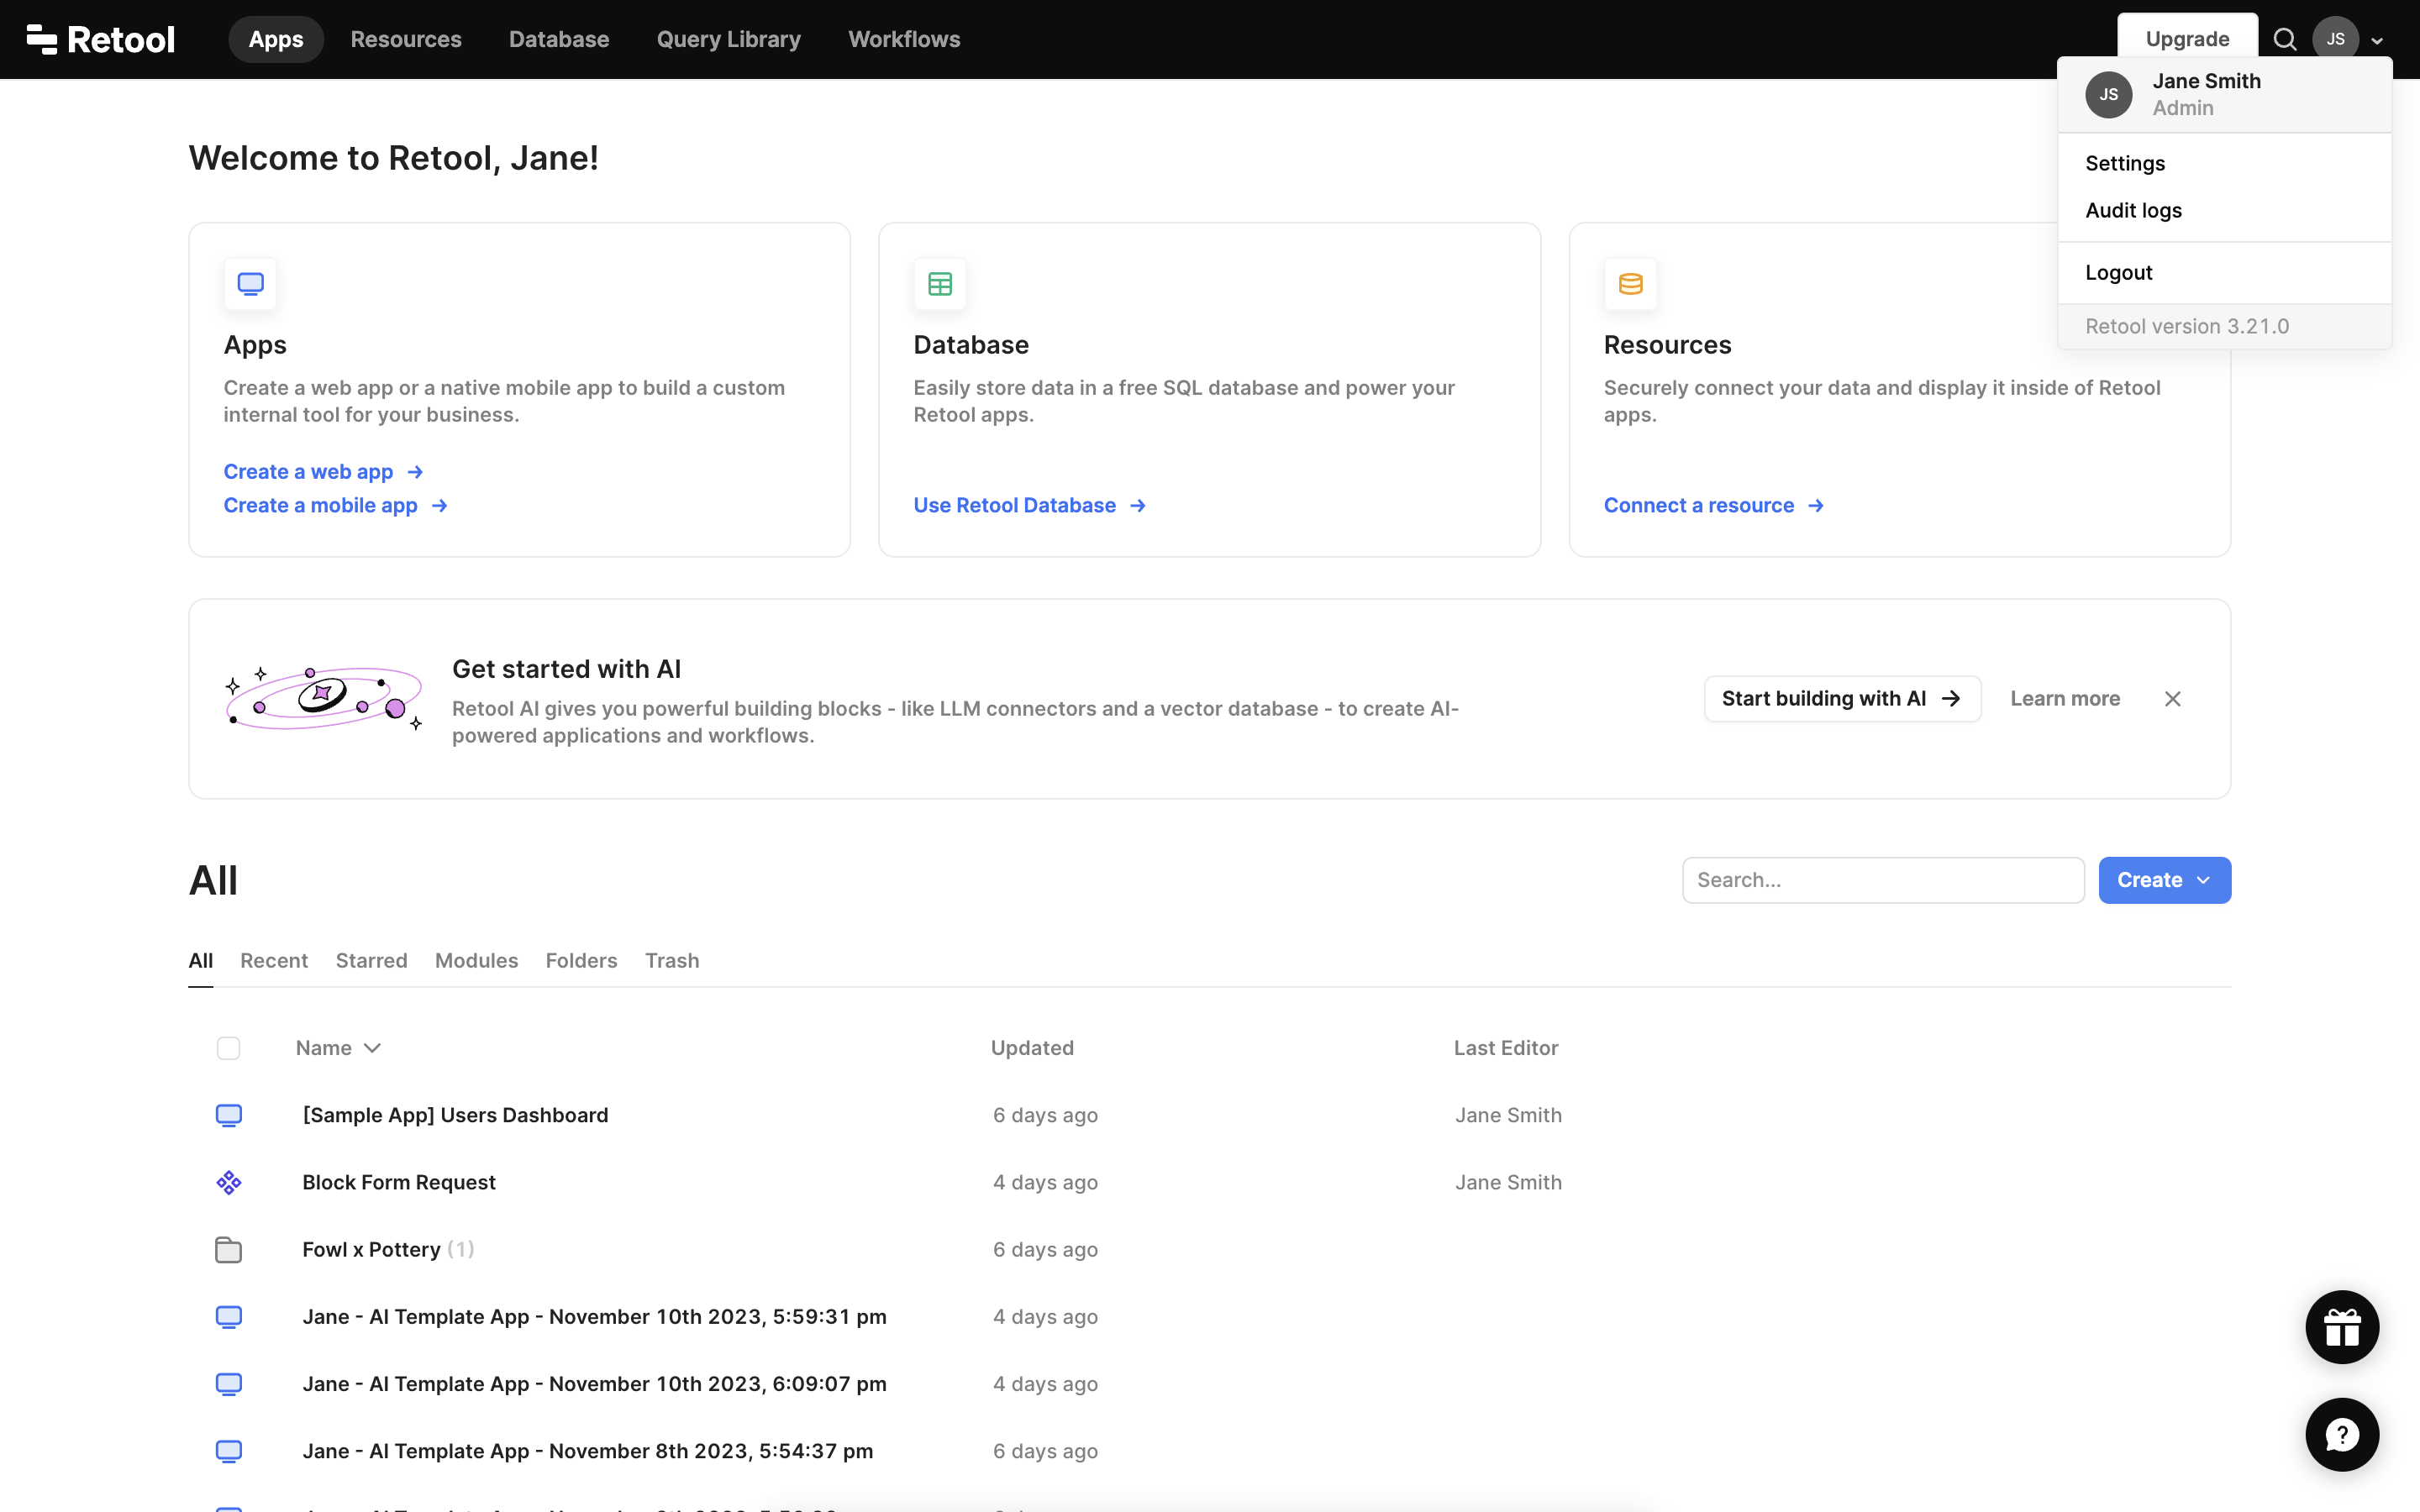Switch to the Recent tab
This screenshot has width=2420, height=1512.
(x=274, y=960)
